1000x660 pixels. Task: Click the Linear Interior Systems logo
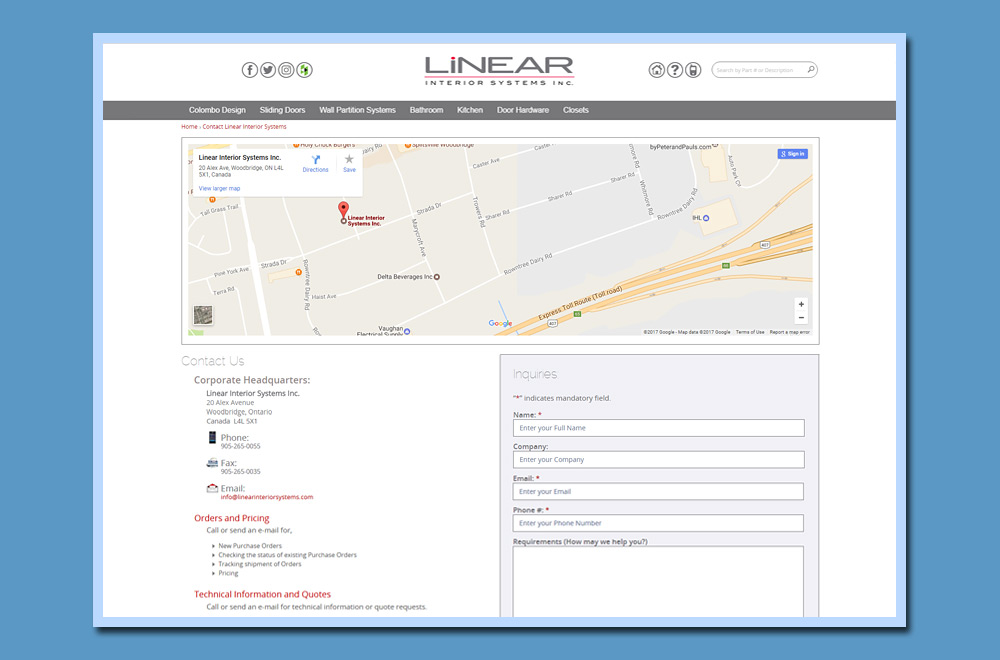pos(499,70)
